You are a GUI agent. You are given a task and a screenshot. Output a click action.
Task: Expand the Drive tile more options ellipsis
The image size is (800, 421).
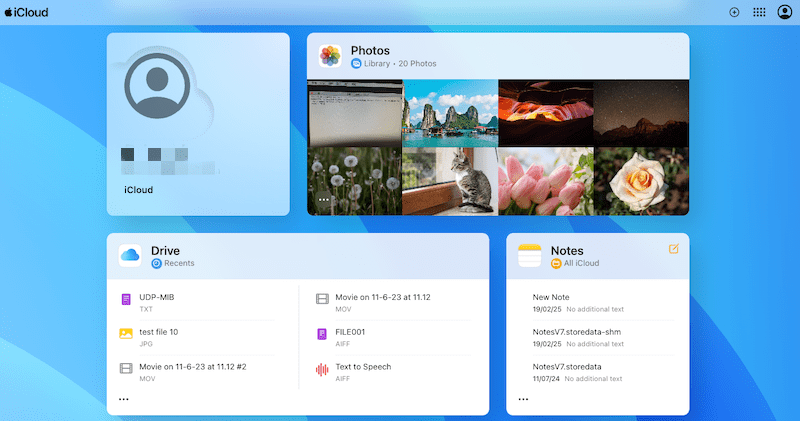123,399
